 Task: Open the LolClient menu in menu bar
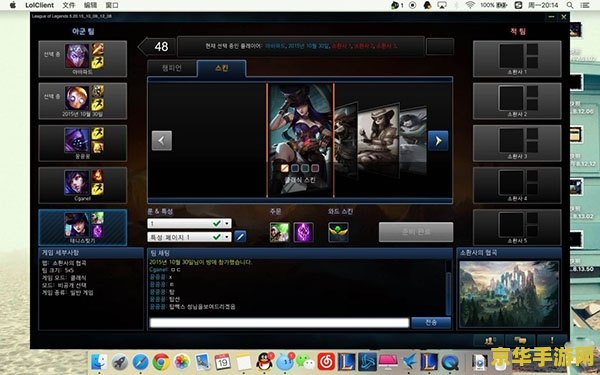pos(39,5)
